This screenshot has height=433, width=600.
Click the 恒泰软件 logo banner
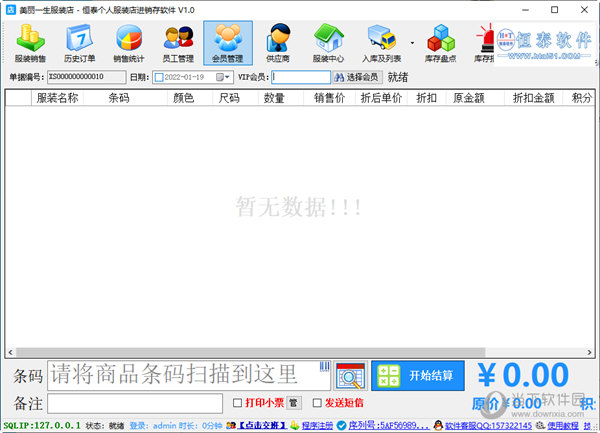click(545, 44)
